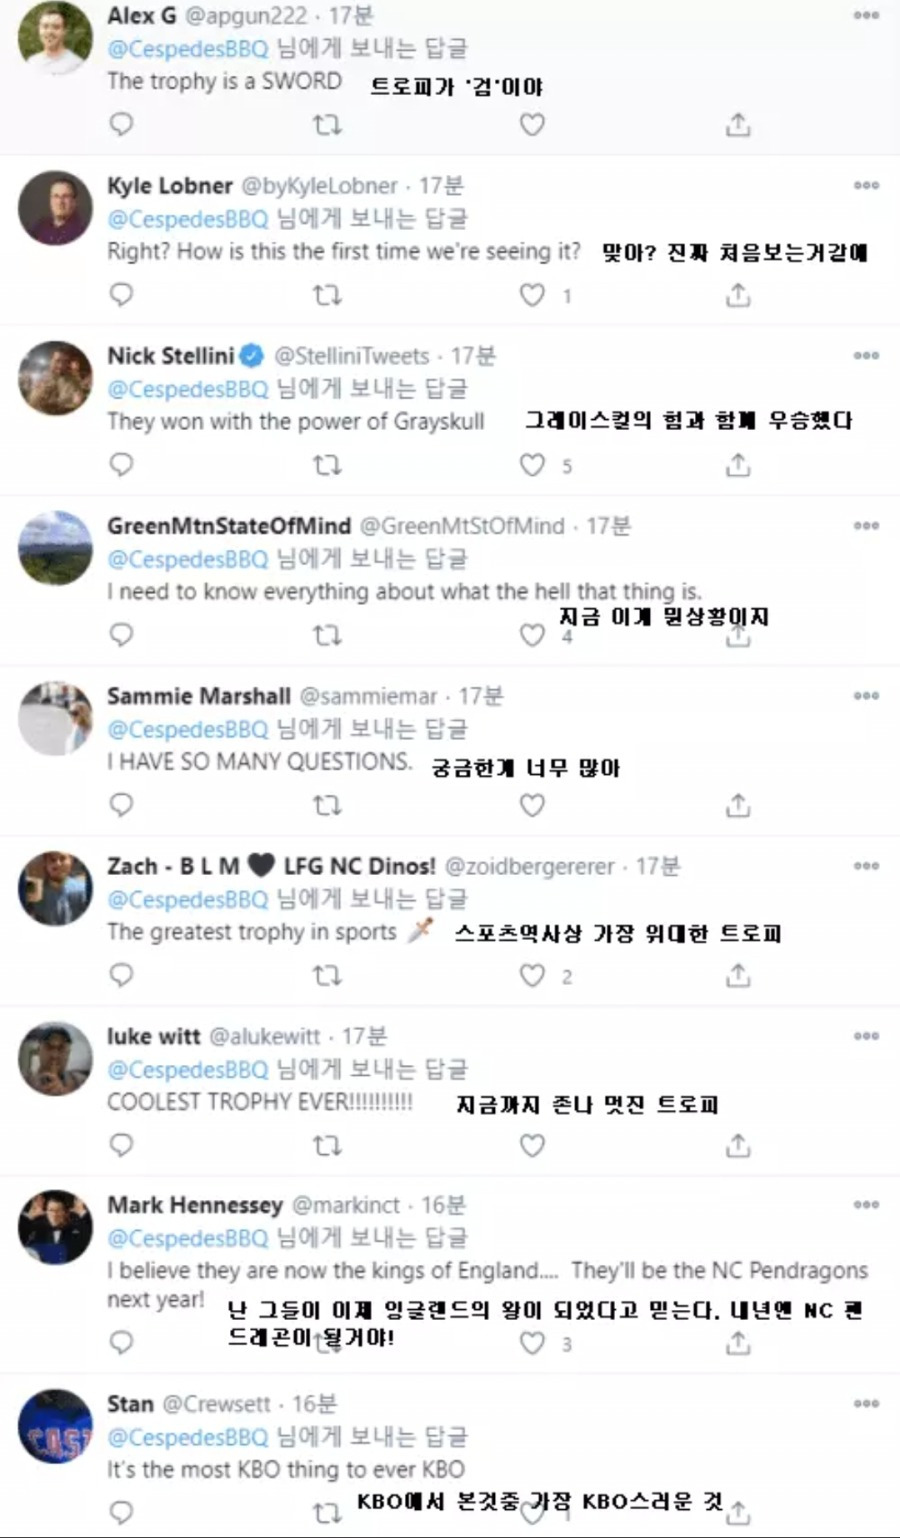Screen dimensions: 900x1538
Task: Retweet Kyle Lobner's reply
Action: click(x=327, y=295)
